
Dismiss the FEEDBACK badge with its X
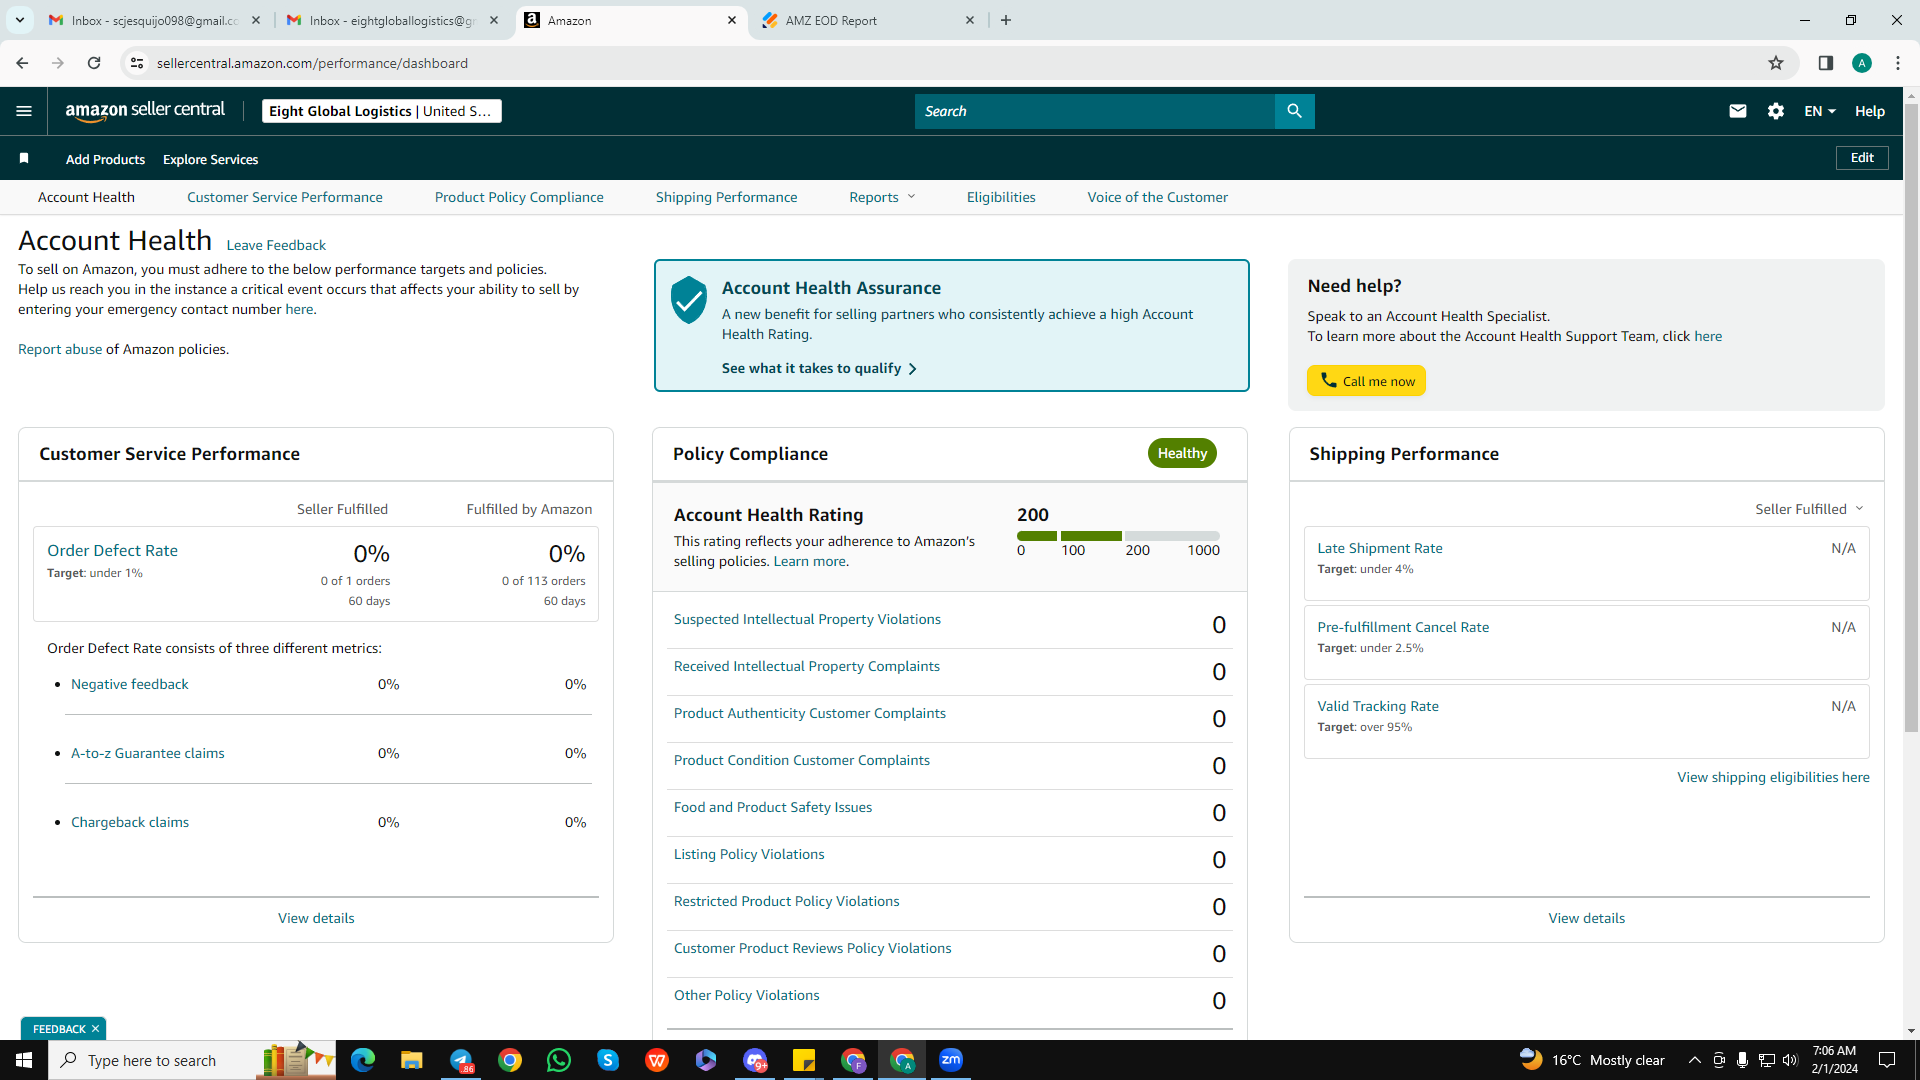[96, 1029]
